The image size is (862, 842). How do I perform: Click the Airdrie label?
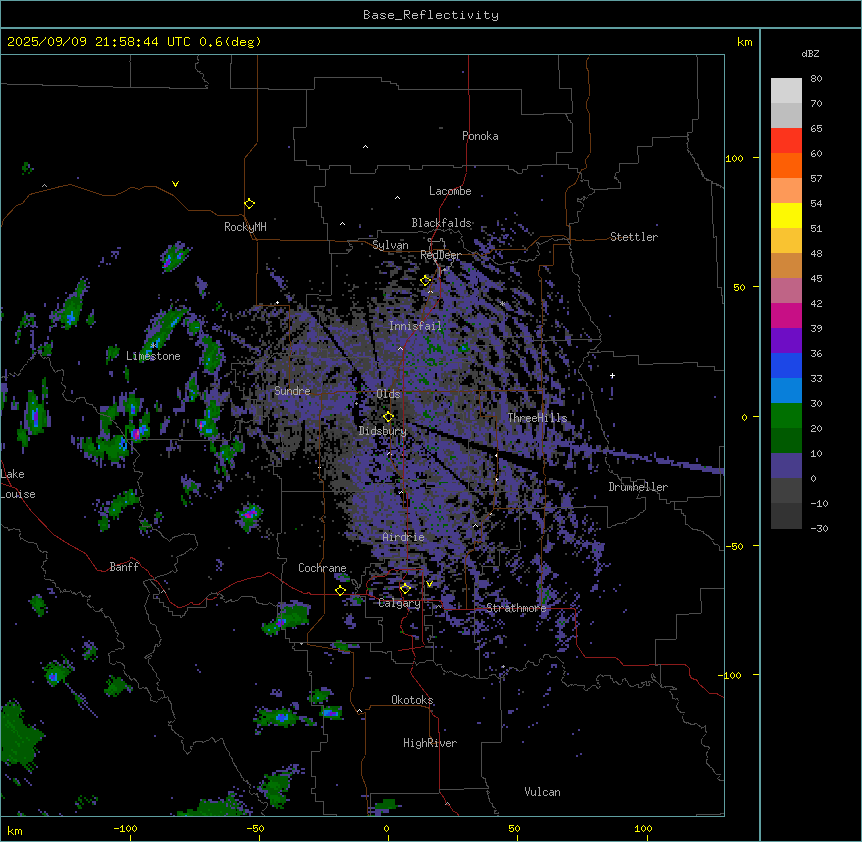pos(403,537)
